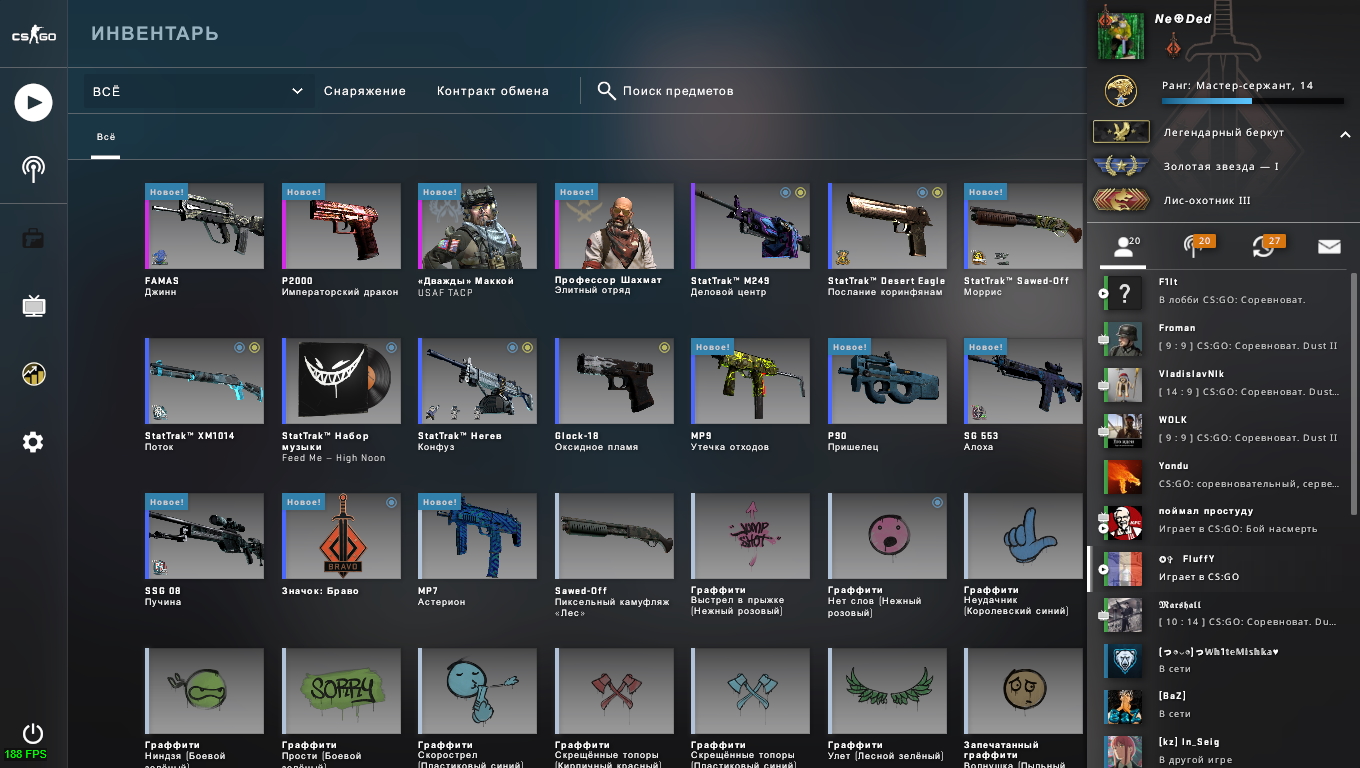Image resolution: width=1360 pixels, height=768 pixels.
Task: Select the Выстрел в прыжке graffiti
Action: tap(751, 536)
